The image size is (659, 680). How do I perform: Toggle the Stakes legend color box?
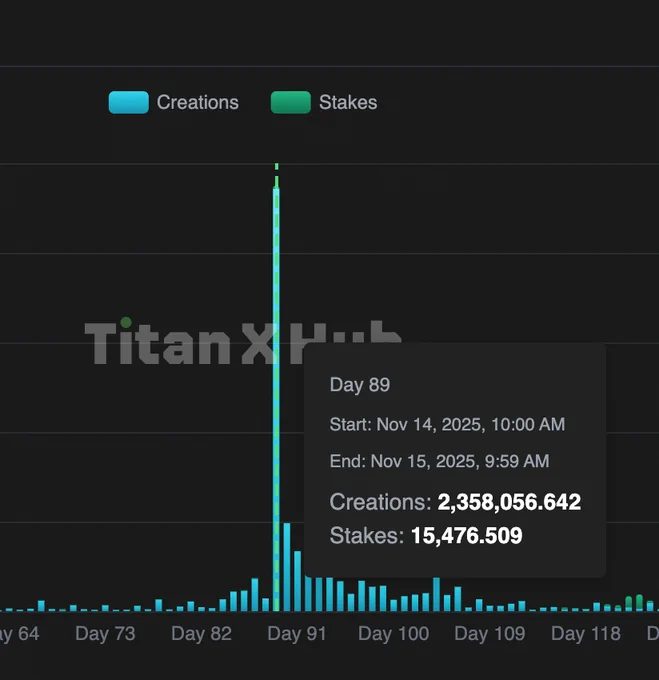[x=290, y=102]
